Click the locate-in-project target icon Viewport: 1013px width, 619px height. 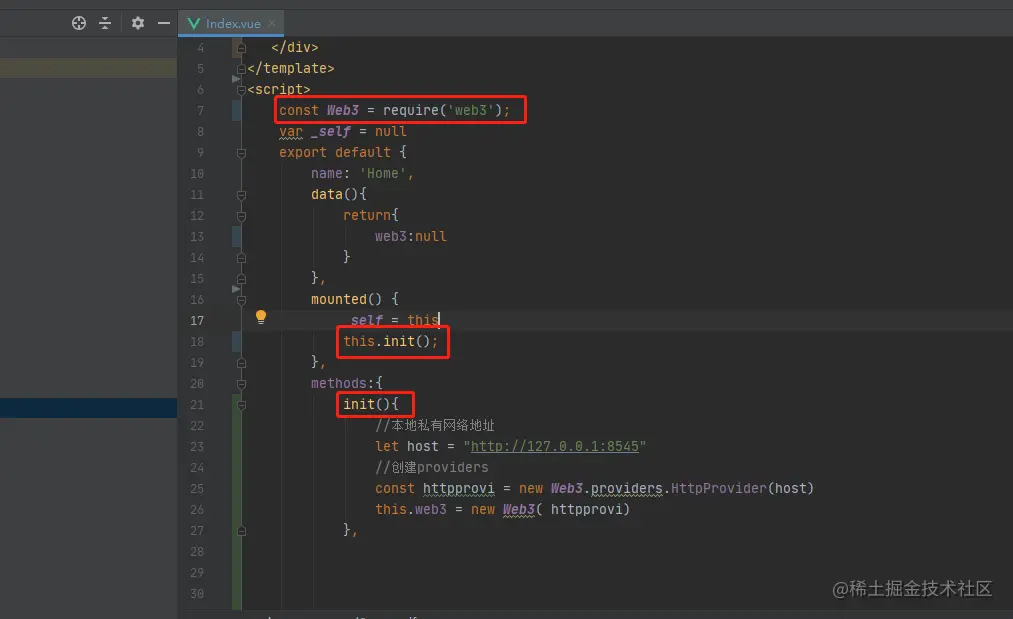pos(79,23)
